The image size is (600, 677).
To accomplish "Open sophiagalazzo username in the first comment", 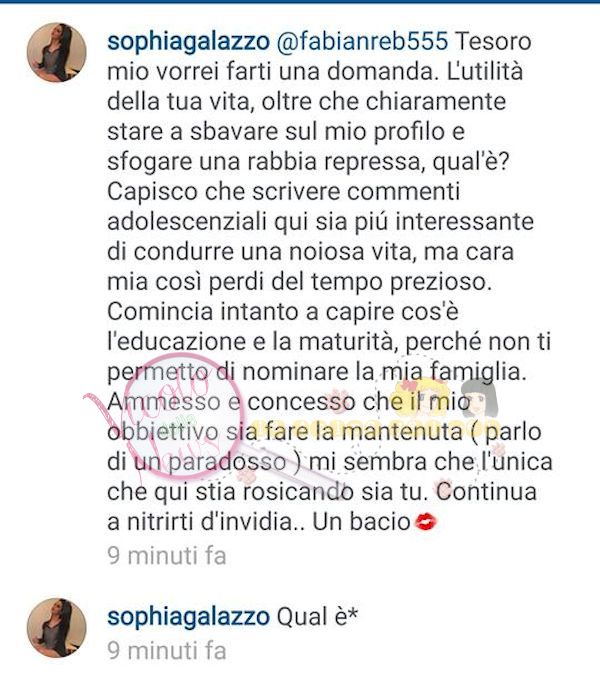I will 188,42.
